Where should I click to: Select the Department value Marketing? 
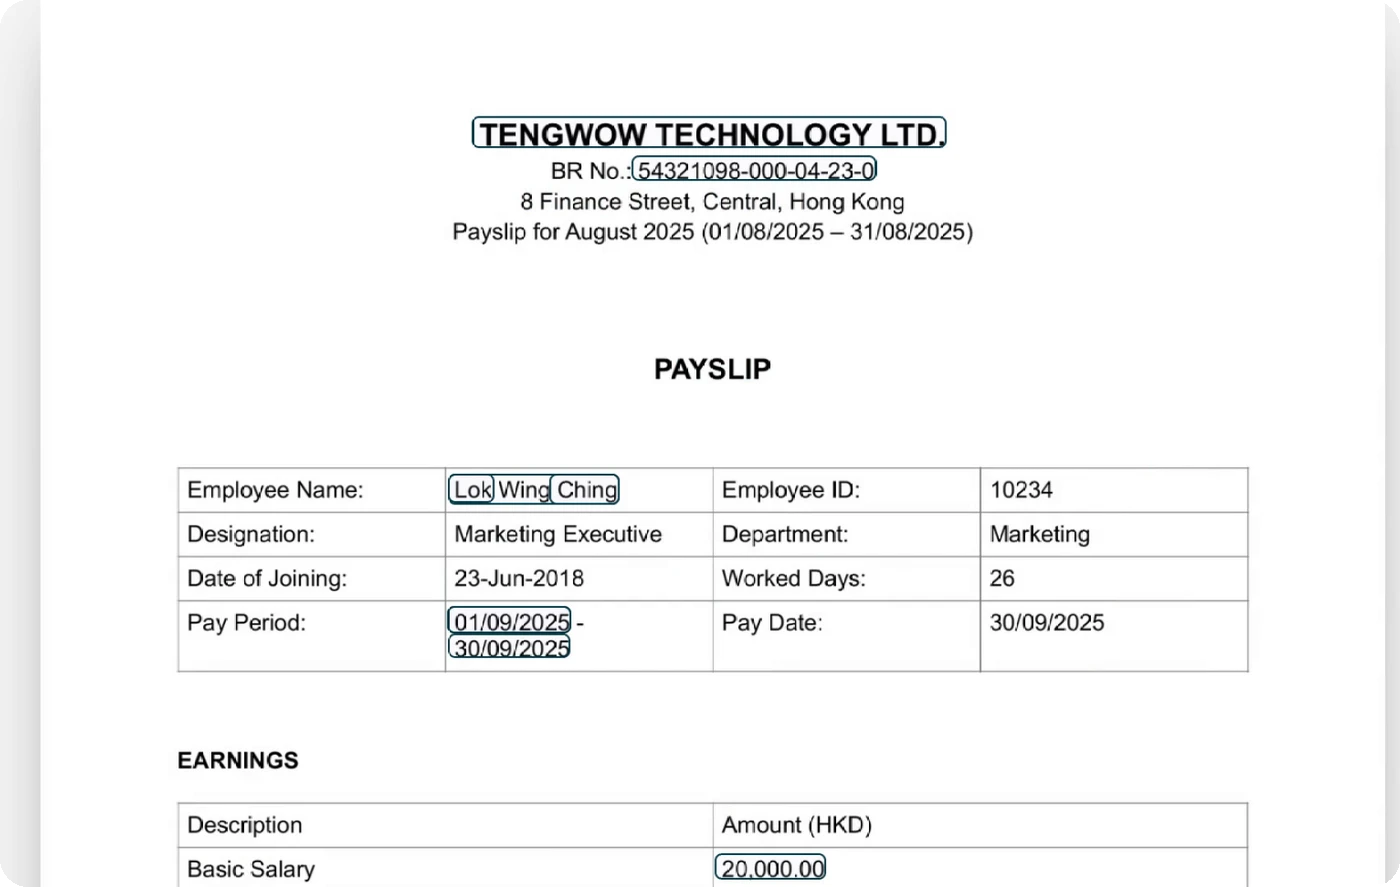tap(1040, 534)
